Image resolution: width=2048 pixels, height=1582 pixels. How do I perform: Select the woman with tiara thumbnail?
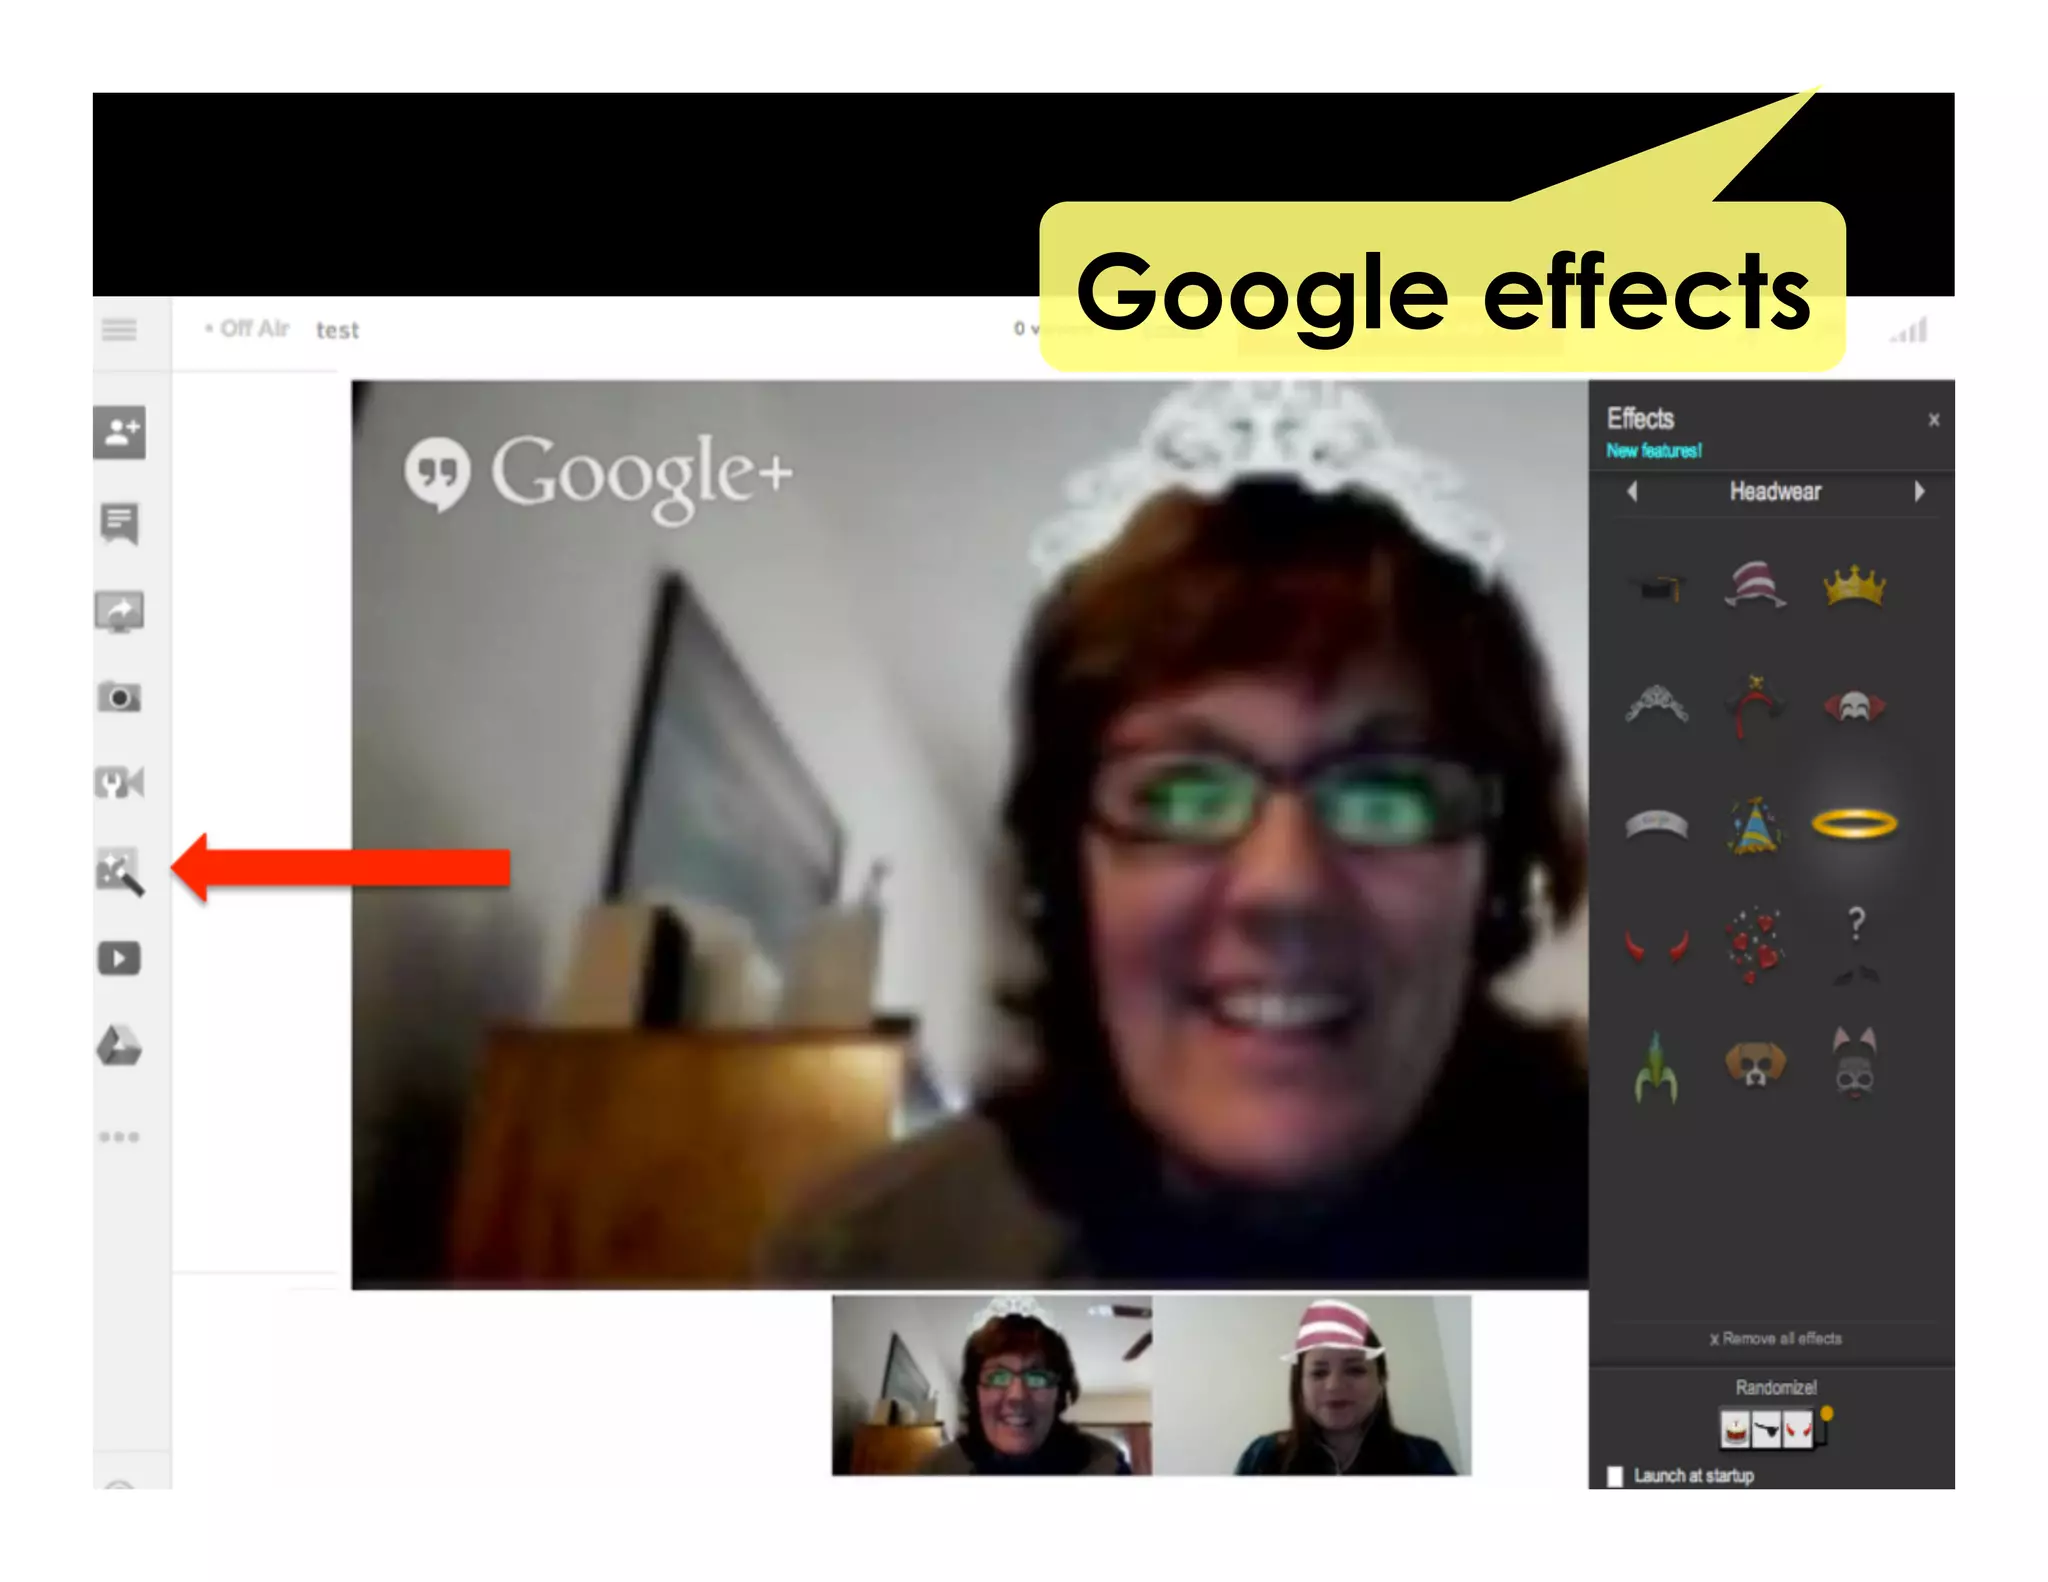[x=992, y=1385]
